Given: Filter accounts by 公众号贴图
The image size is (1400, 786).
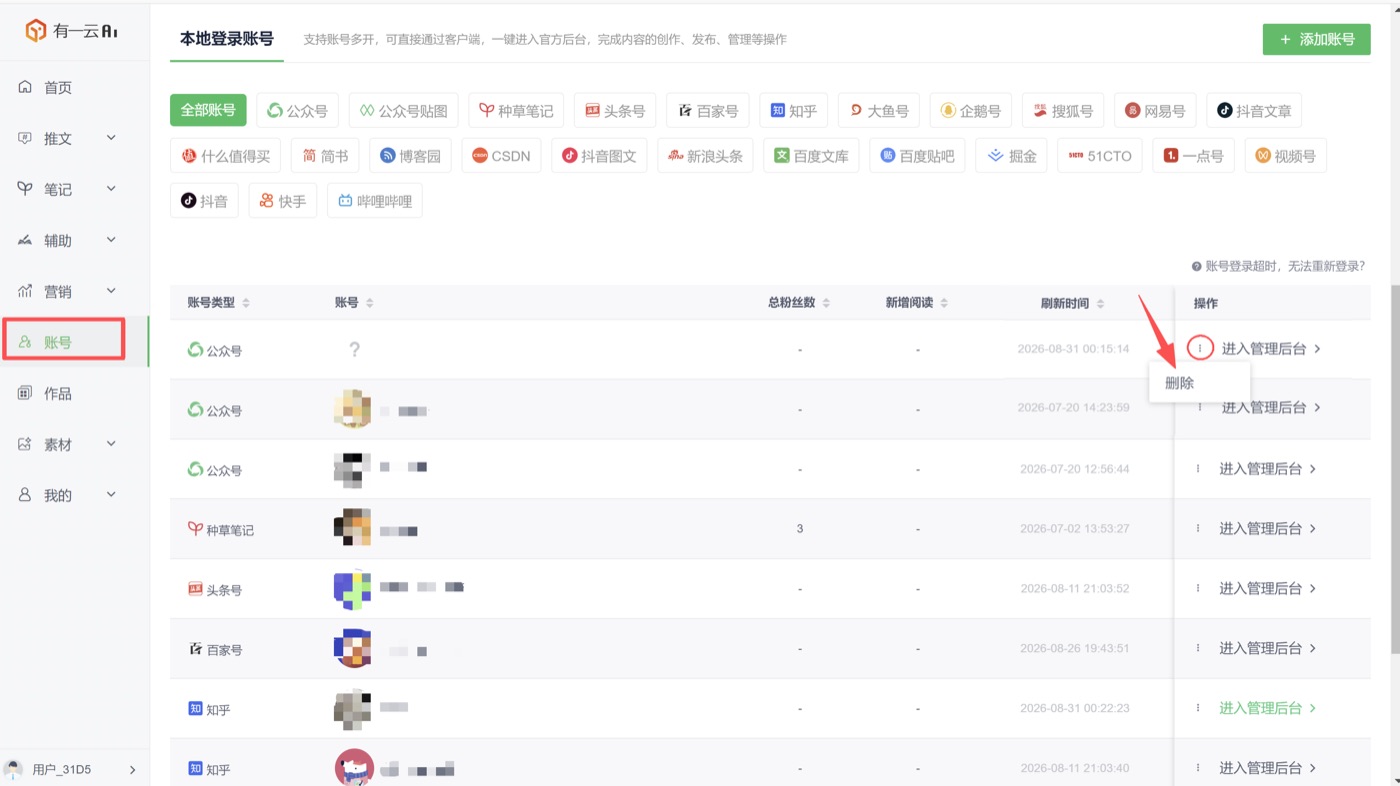Looking at the screenshot, I should (x=404, y=111).
